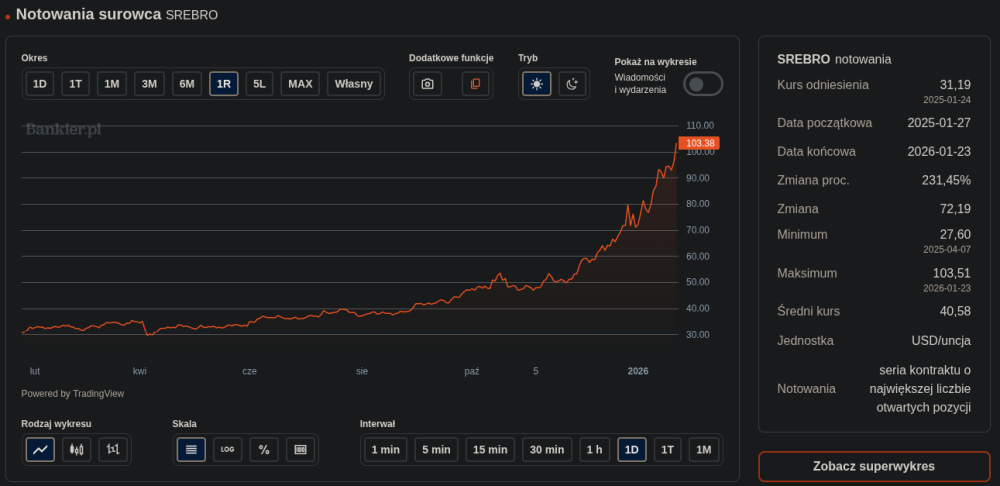The image size is (1000, 486).
Task: Open the Własny custom period option
Action: pyautogui.click(x=354, y=84)
